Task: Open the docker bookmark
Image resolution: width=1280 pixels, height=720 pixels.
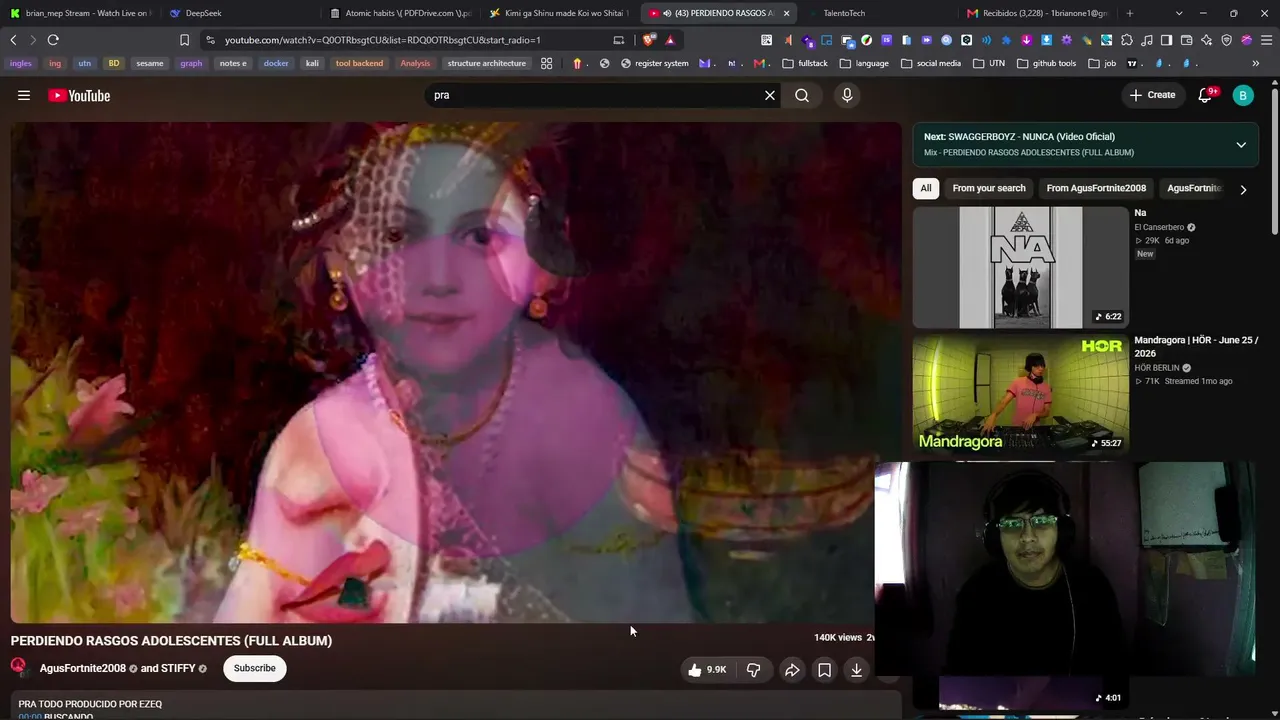Action: click(x=276, y=63)
